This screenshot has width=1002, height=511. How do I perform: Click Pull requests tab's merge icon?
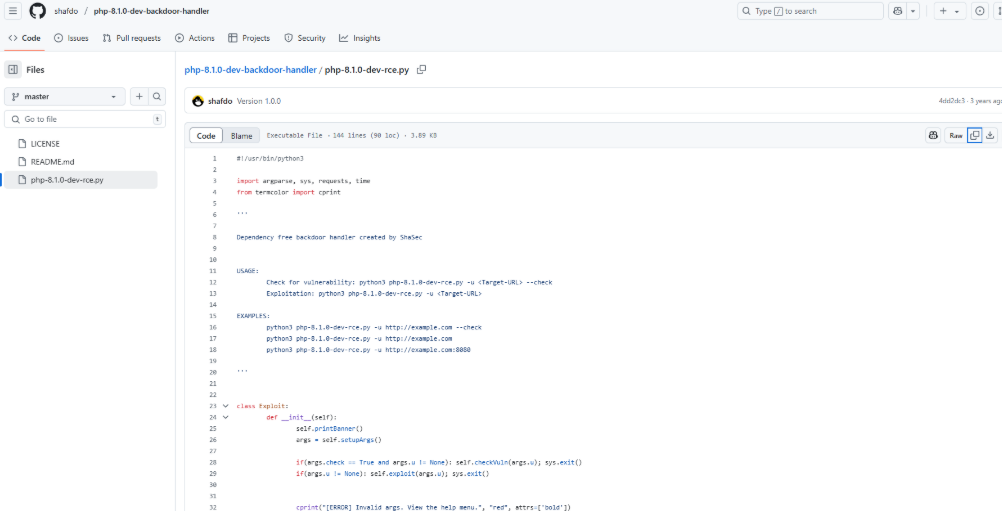pos(107,38)
